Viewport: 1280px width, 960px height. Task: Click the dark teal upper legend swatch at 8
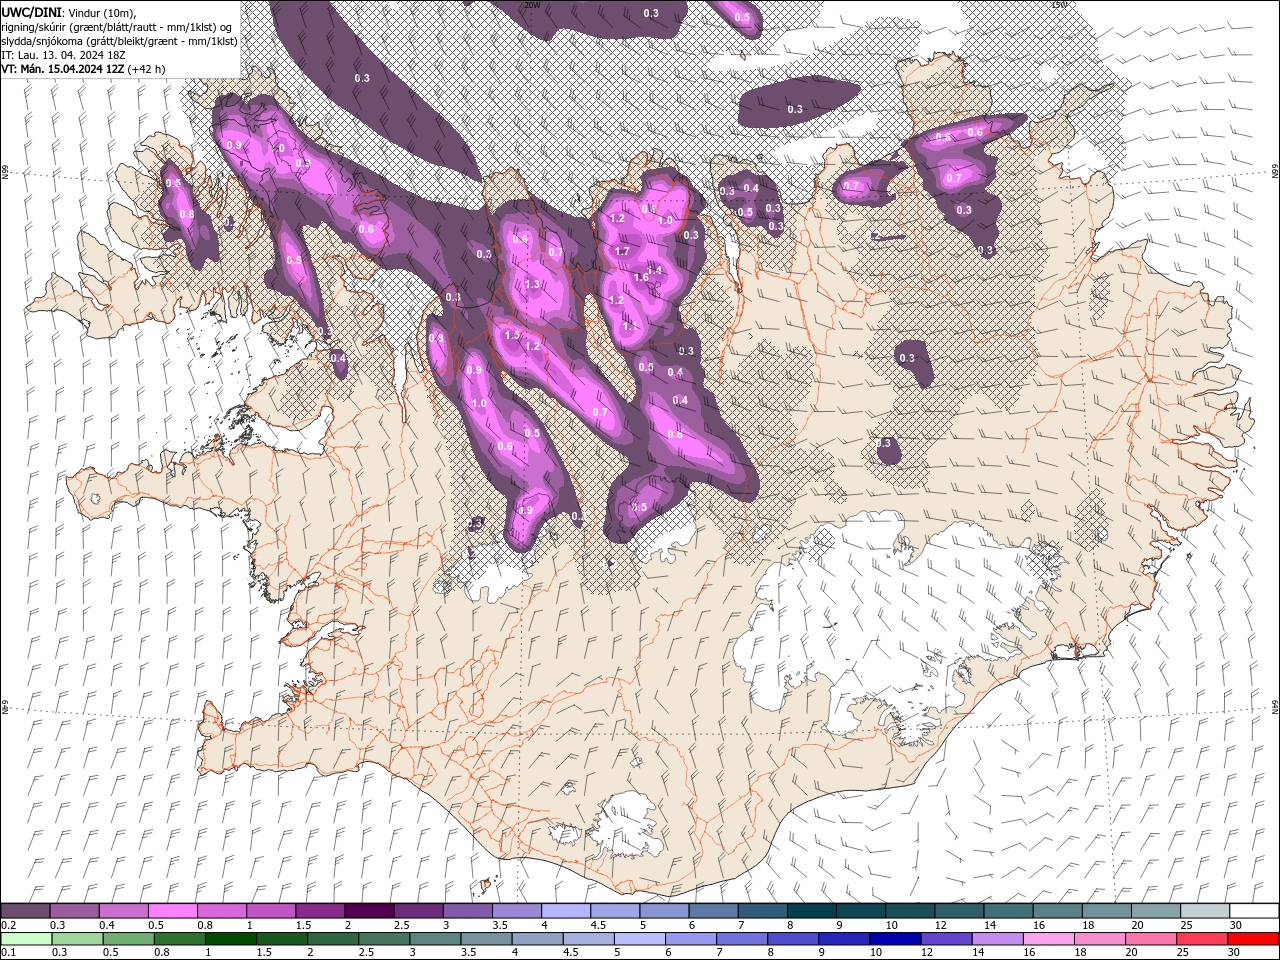(811, 910)
